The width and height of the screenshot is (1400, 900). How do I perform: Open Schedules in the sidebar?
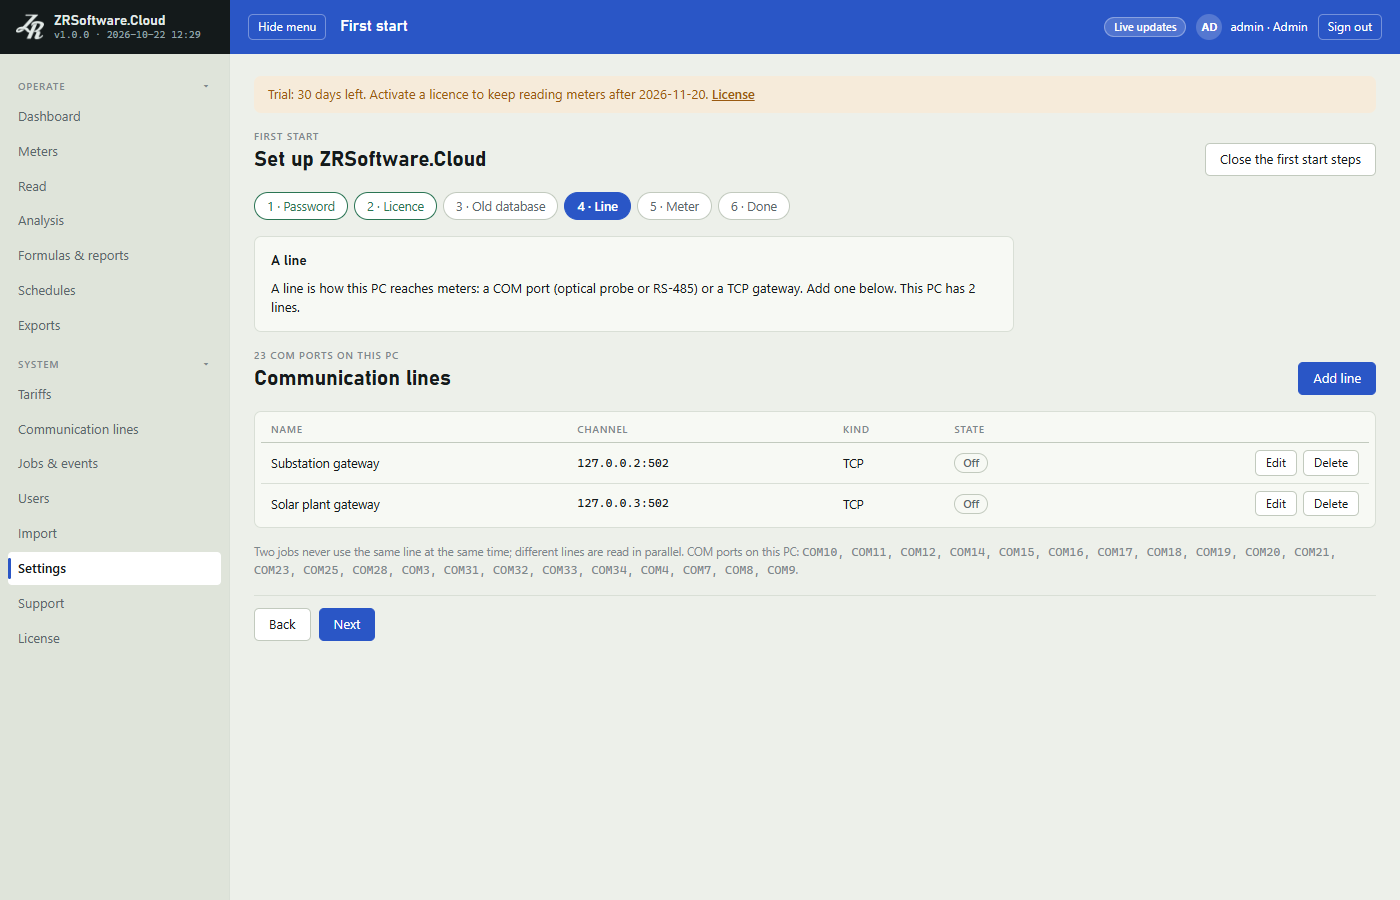coord(114,291)
